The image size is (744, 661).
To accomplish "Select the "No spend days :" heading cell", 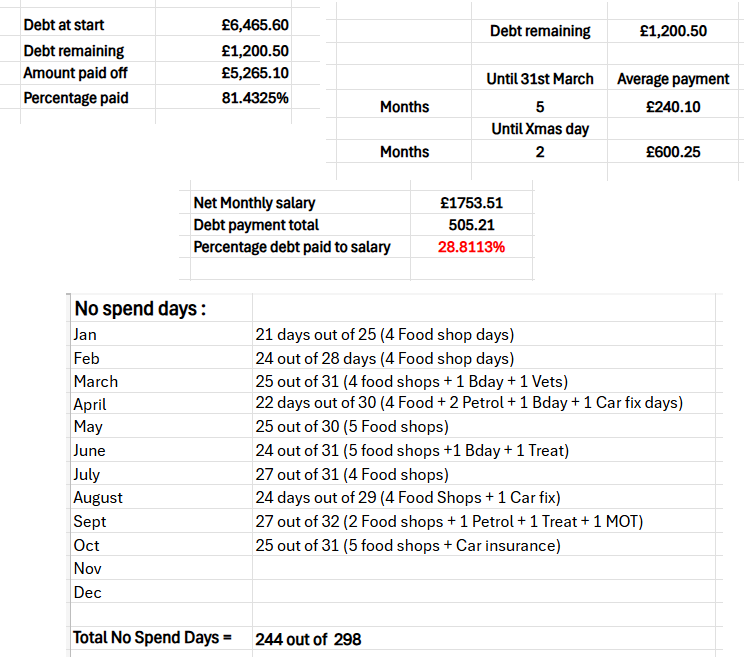I will [x=140, y=308].
